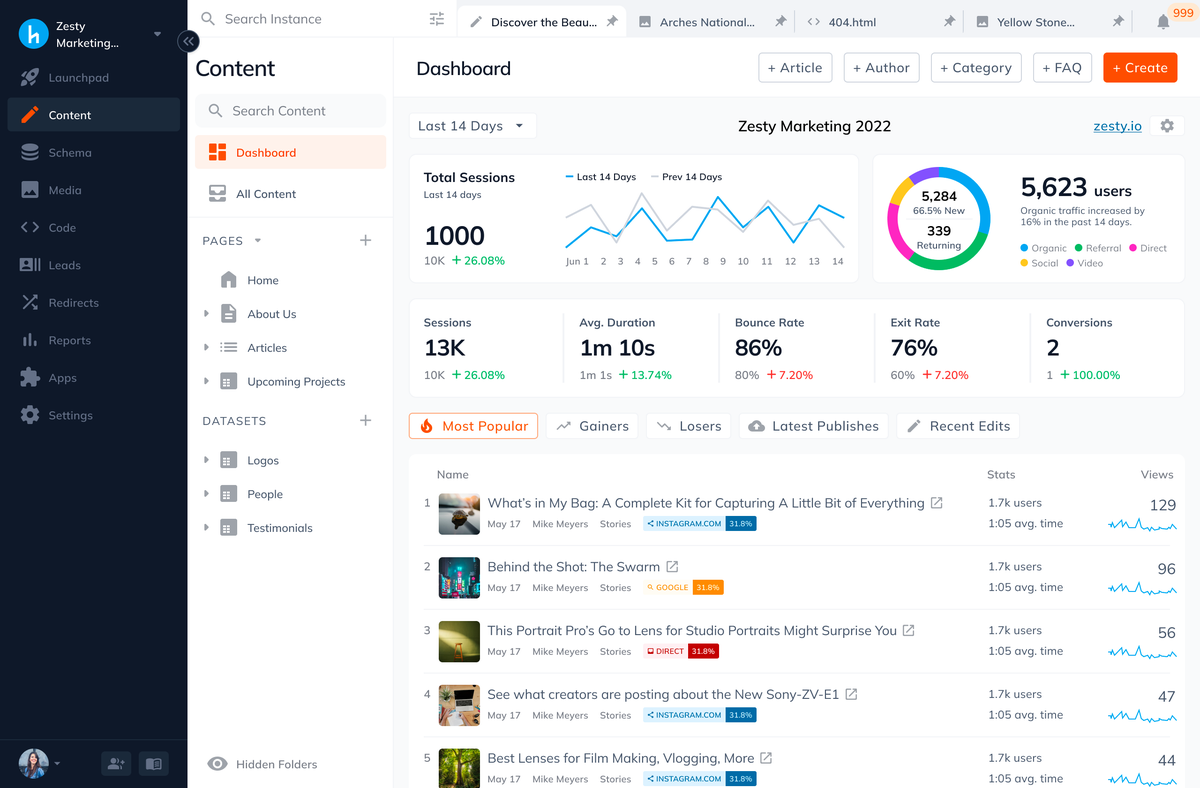
Task: Open the zesty.io link
Action: (x=1117, y=126)
